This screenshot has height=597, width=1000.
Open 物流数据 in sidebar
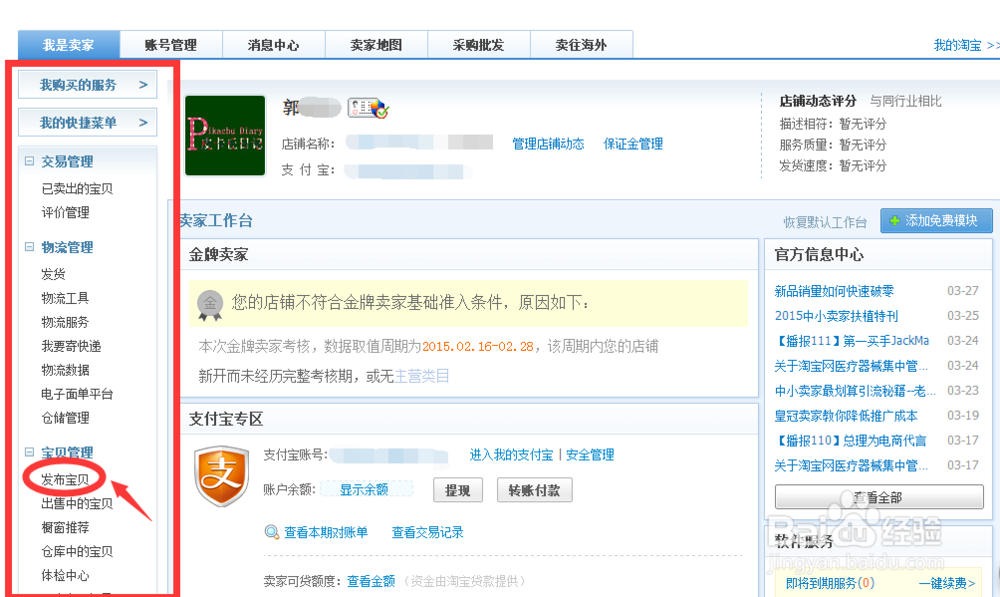(x=65, y=370)
